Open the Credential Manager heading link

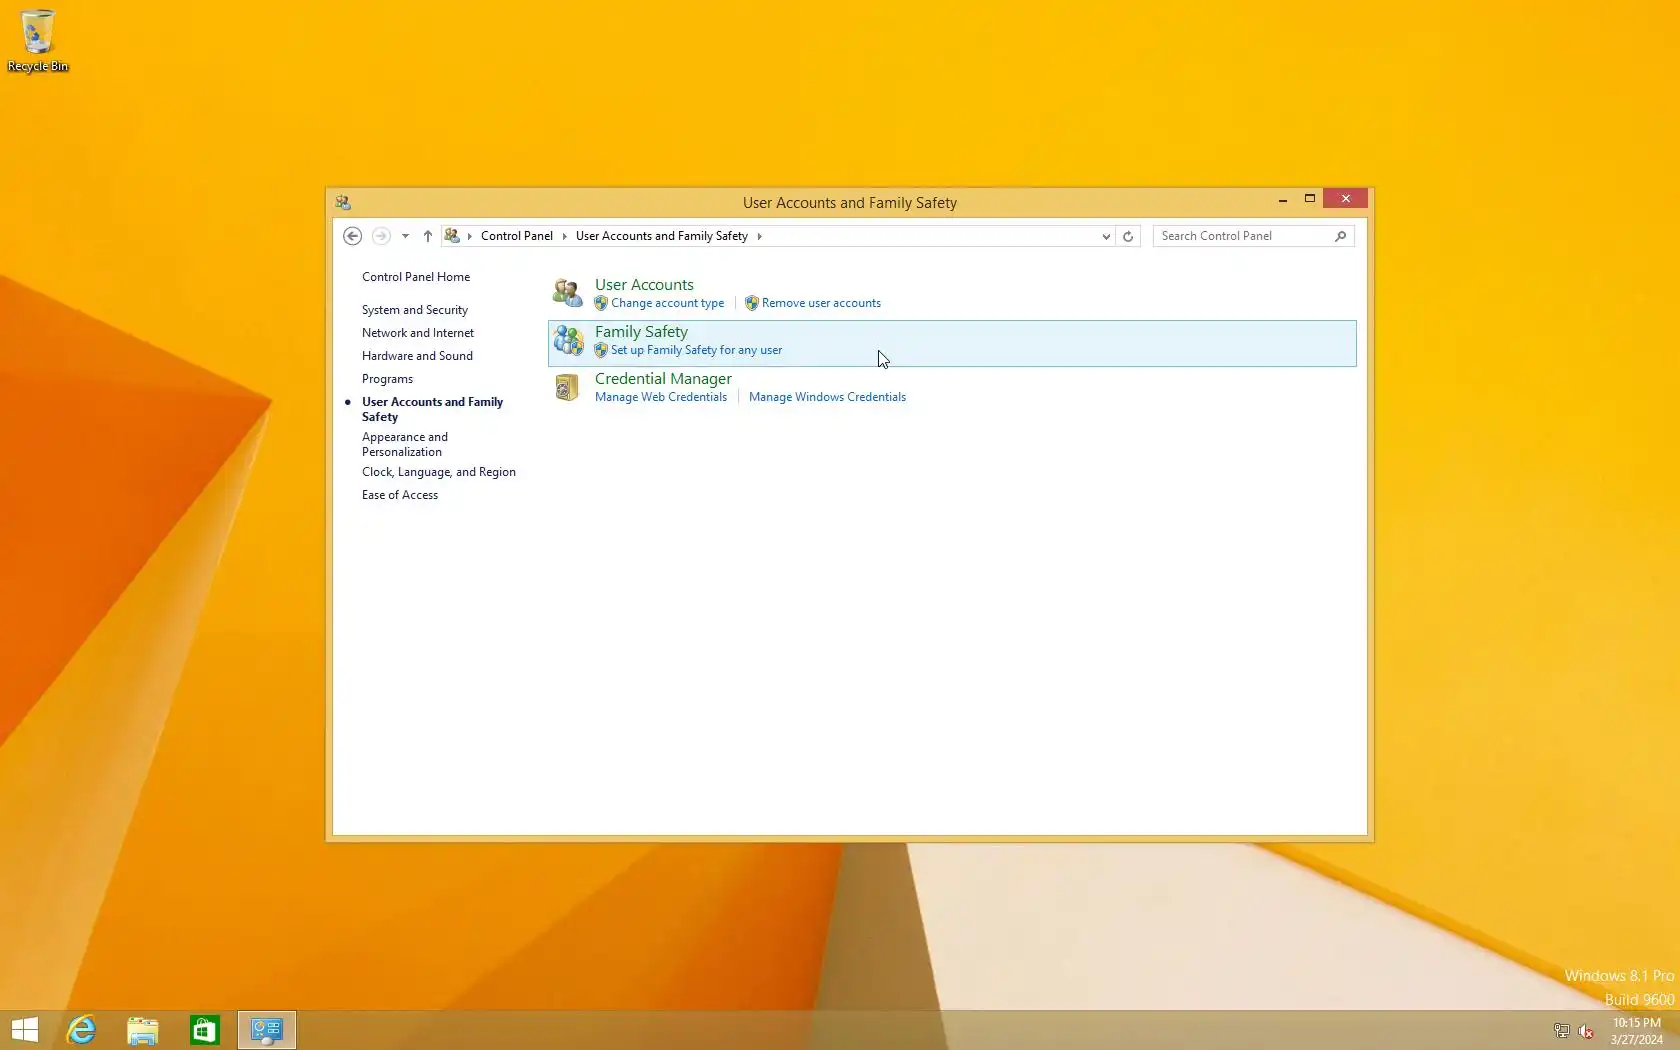[x=663, y=379]
